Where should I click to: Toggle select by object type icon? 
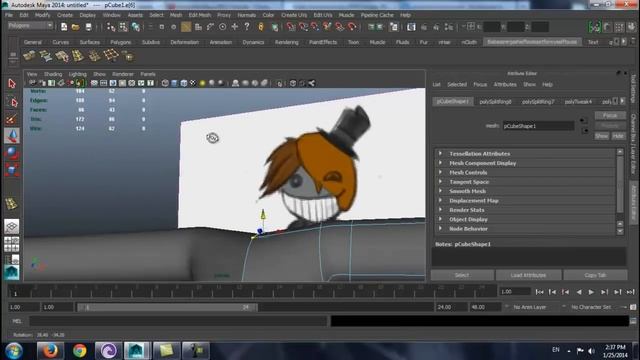(123, 27)
